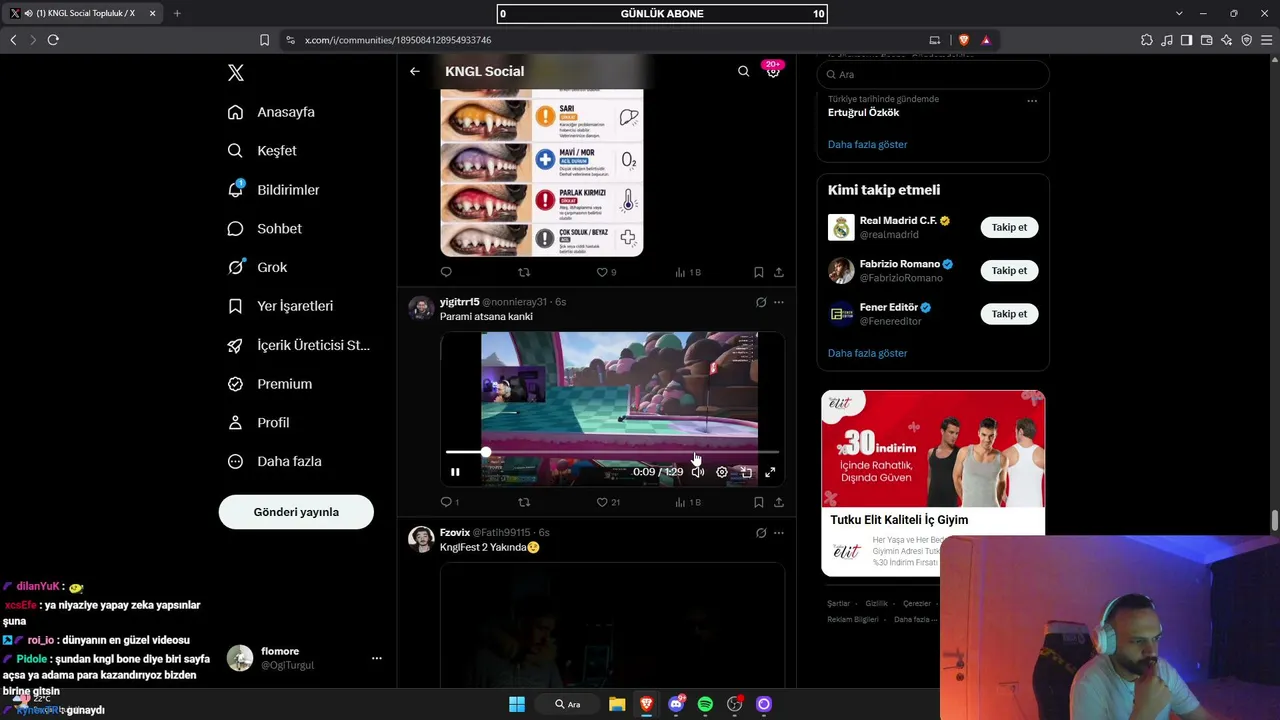Bookmark the gum color chart post
The image size is (1280, 720).
[759, 272]
